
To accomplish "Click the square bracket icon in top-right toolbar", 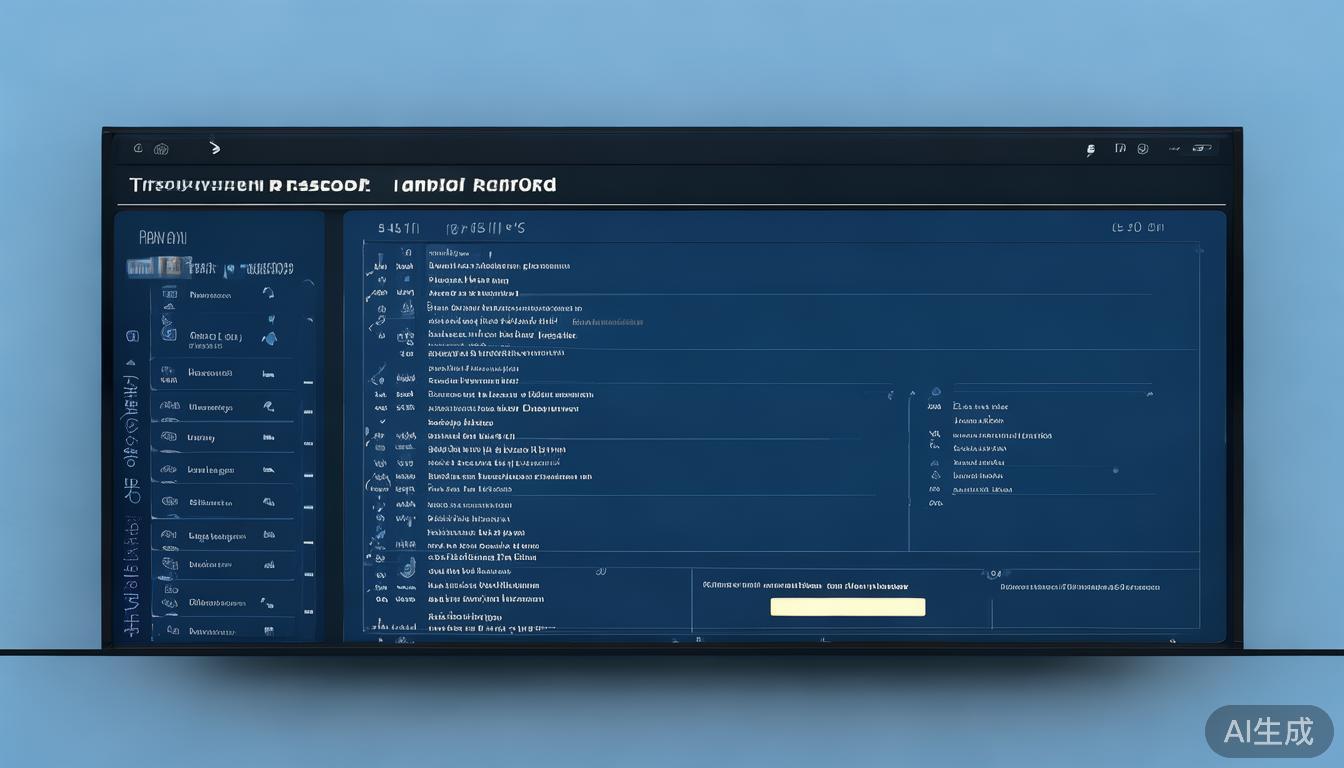I will tap(1120, 148).
